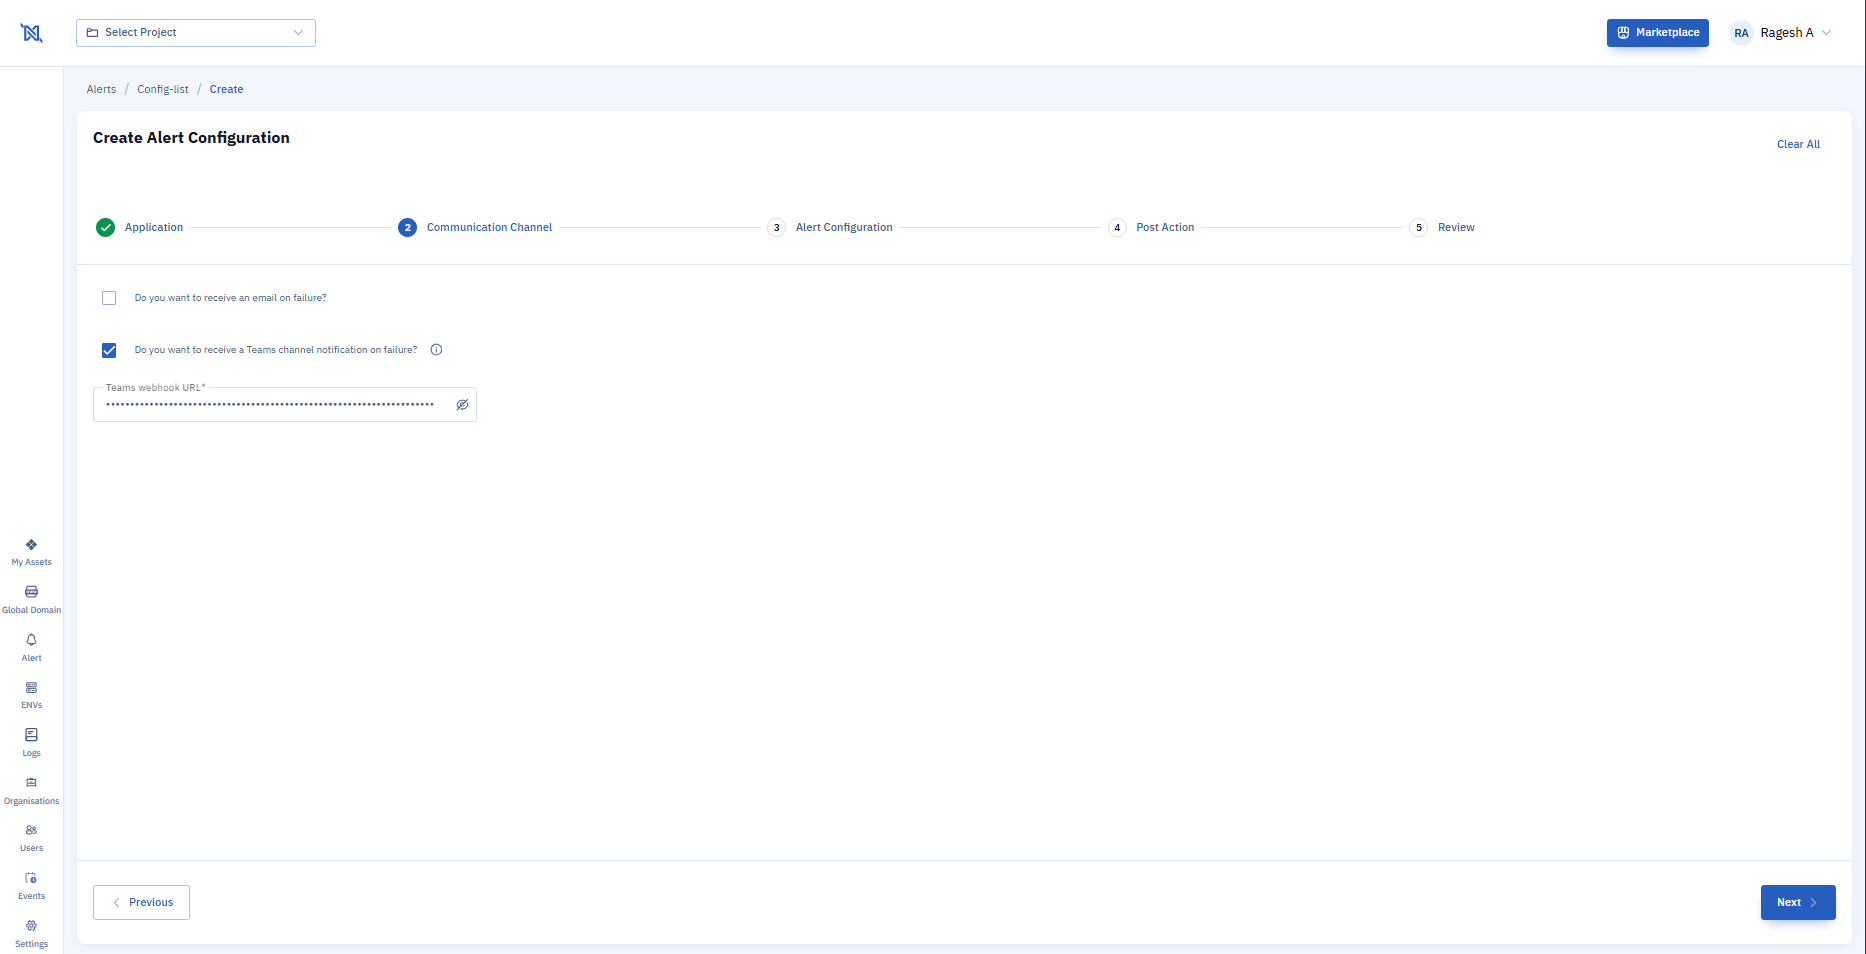The height and width of the screenshot is (954, 1866).
Task: Open Global Domain in sidebar
Action: click(31, 600)
